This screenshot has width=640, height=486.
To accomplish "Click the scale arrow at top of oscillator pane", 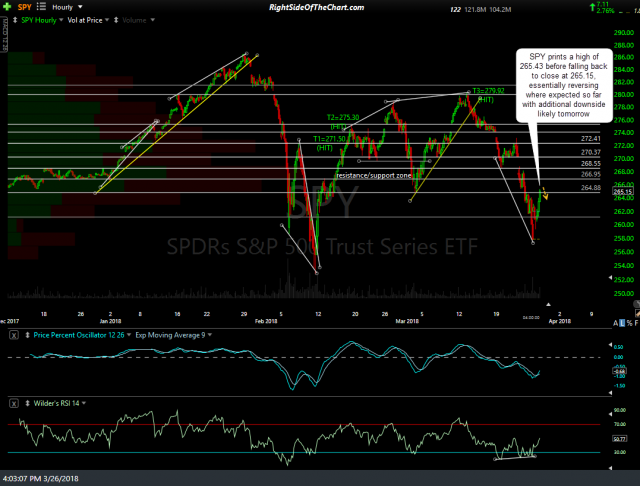I will pos(611,345).
